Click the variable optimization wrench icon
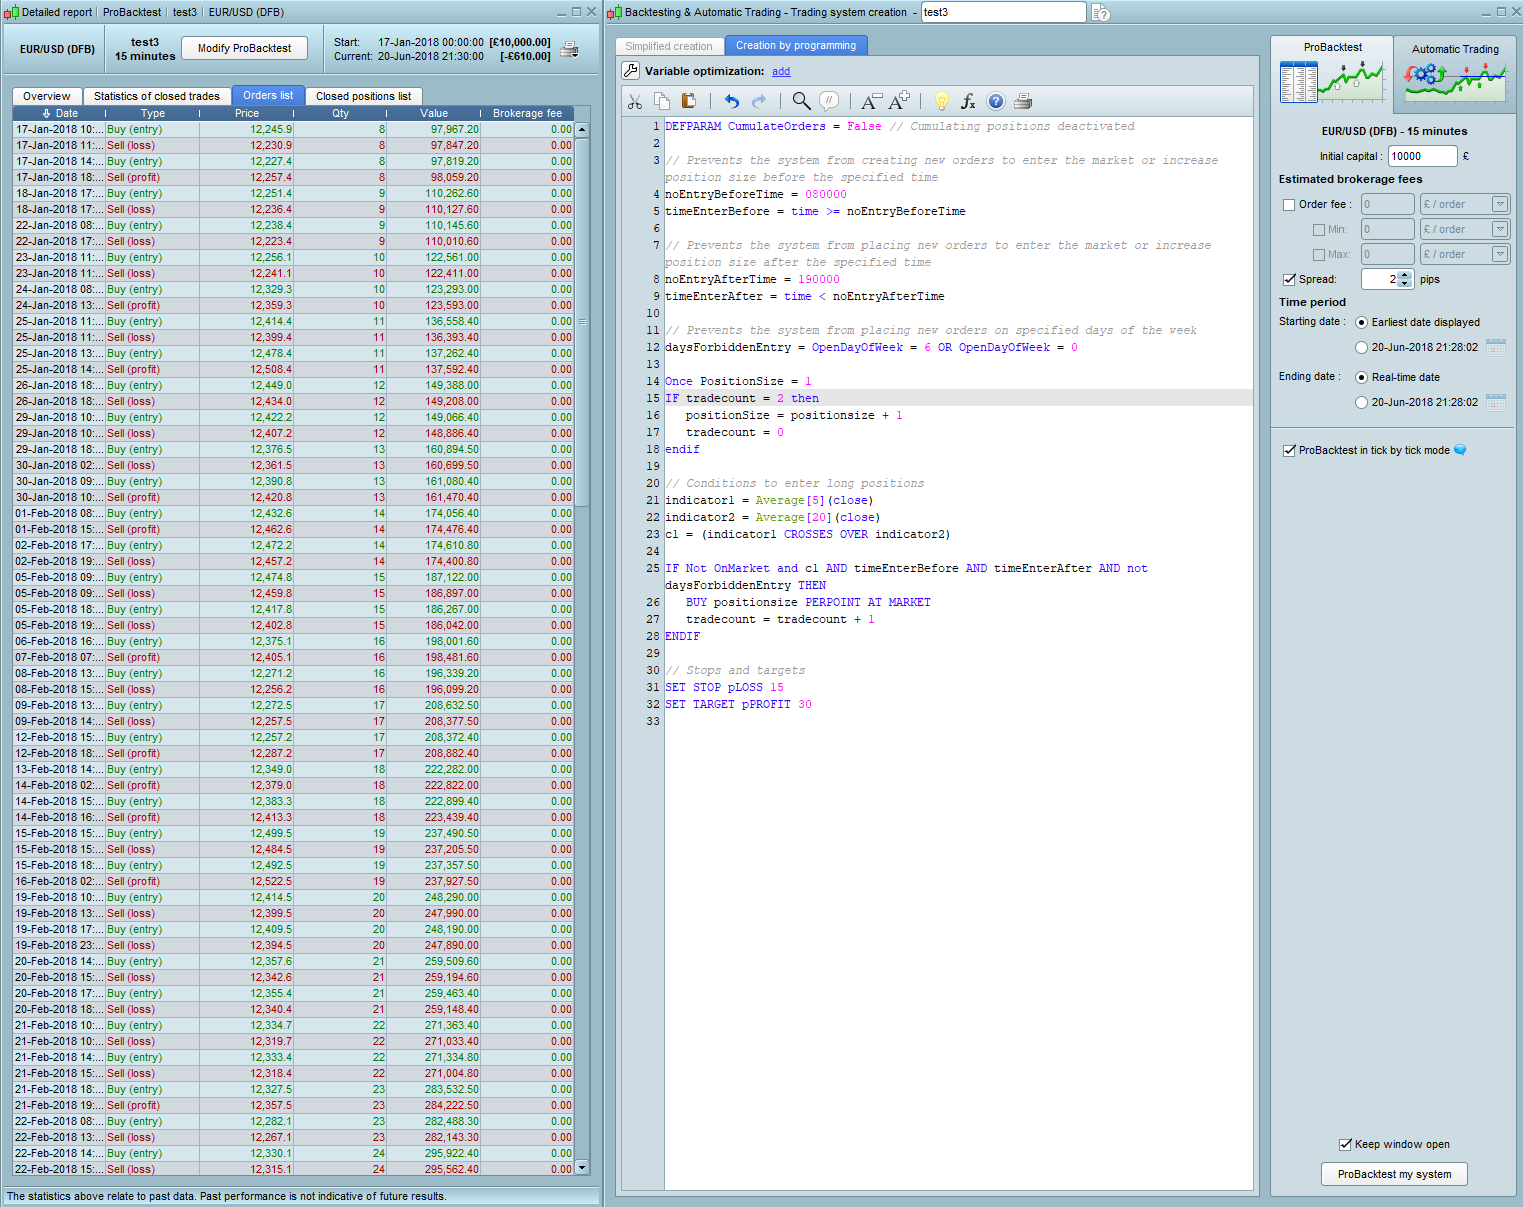1523x1207 pixels. pyautogui.click(x=630, y=71)
